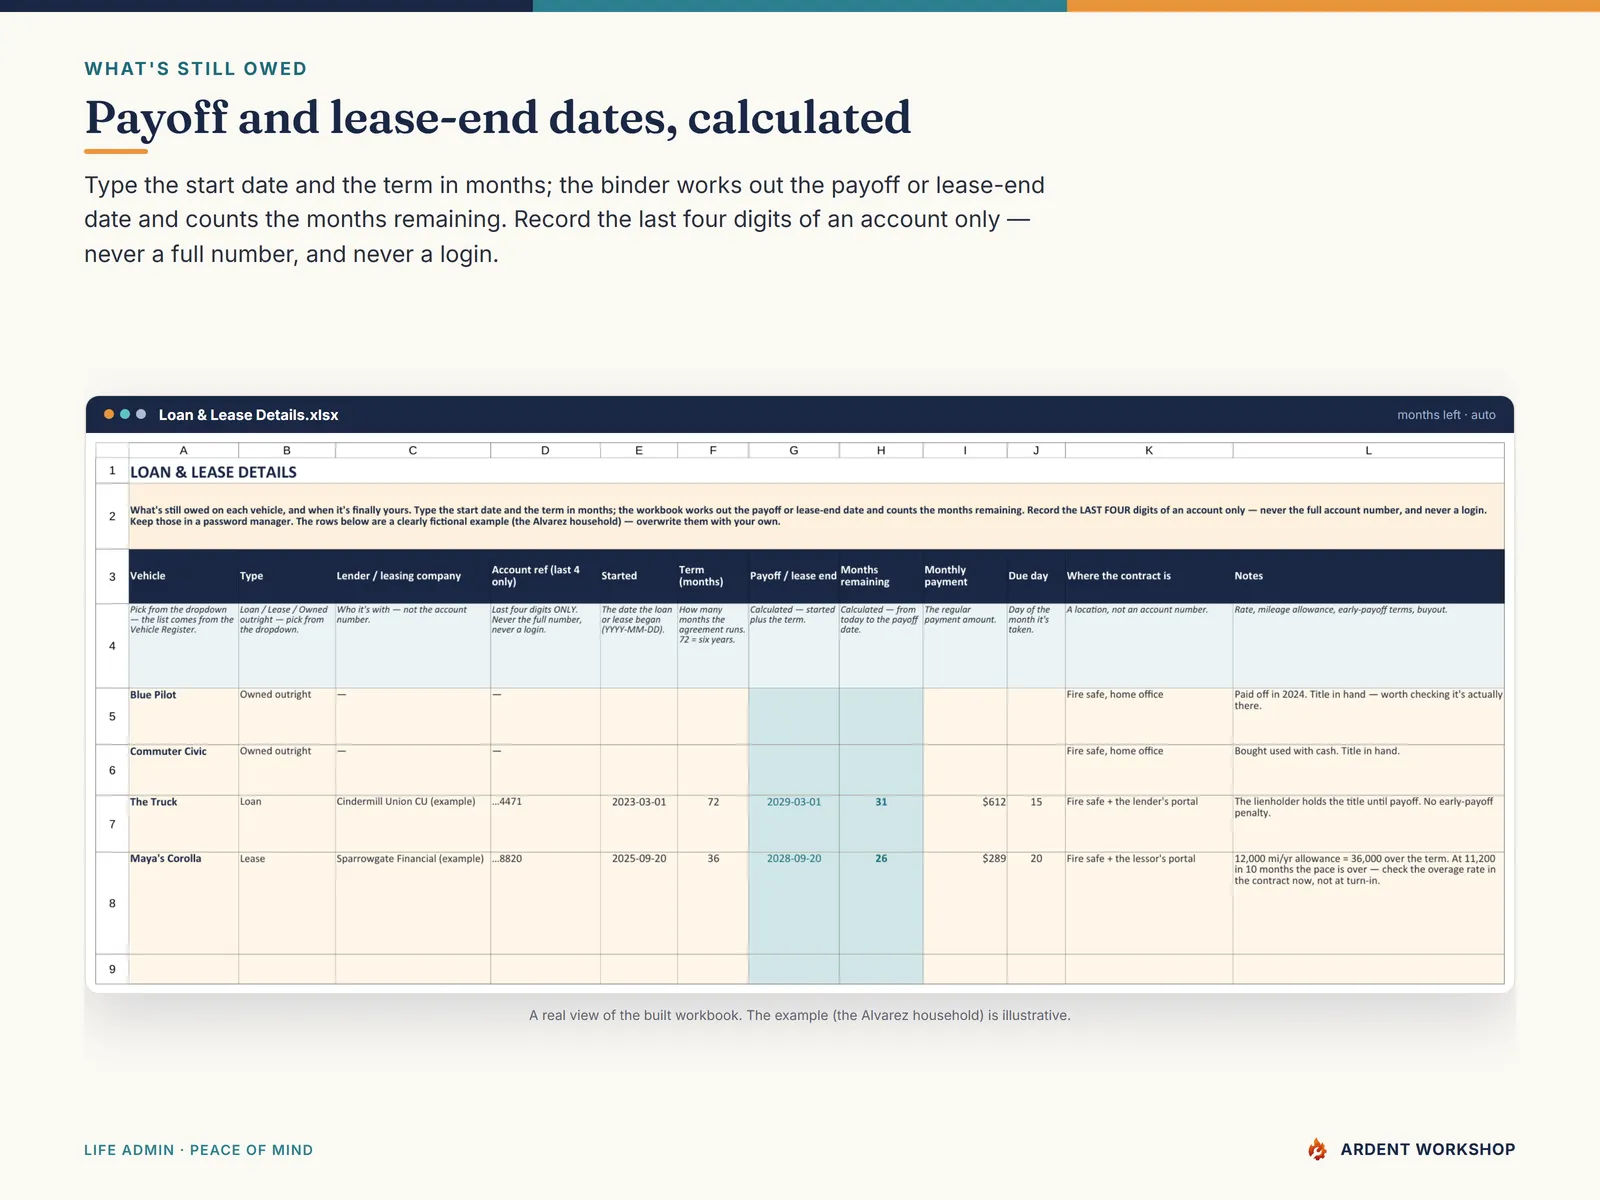
Task: Select 'The Truck' vehicle cell
Action: tap(183, 824)
